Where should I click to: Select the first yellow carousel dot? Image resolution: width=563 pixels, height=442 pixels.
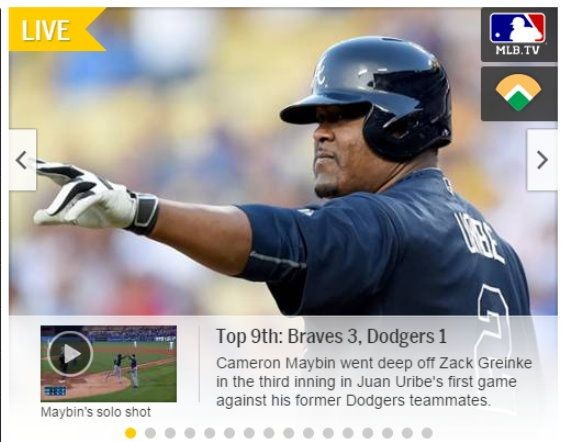(x=131, y=433)
